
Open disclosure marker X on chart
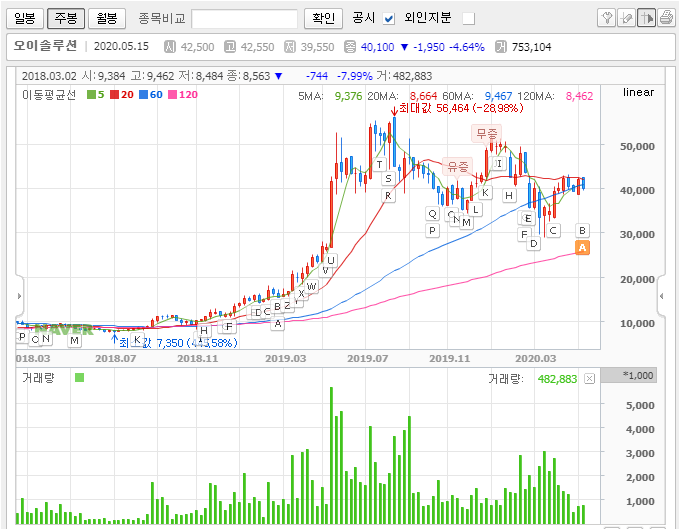(x=302, y=293)
